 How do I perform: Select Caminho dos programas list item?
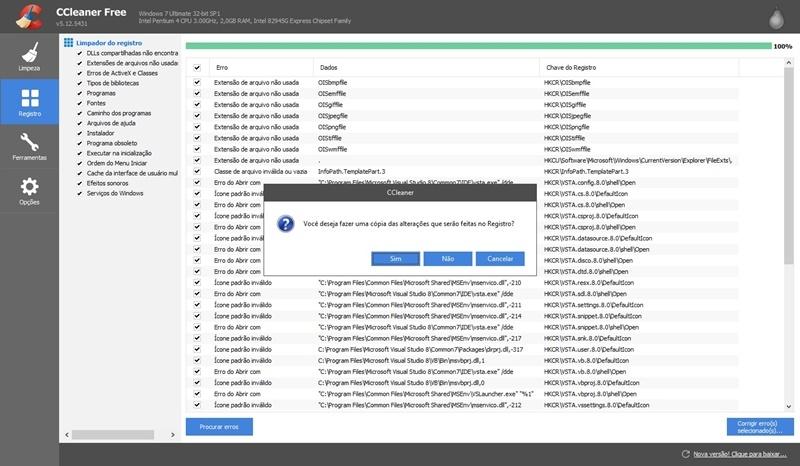119,113
